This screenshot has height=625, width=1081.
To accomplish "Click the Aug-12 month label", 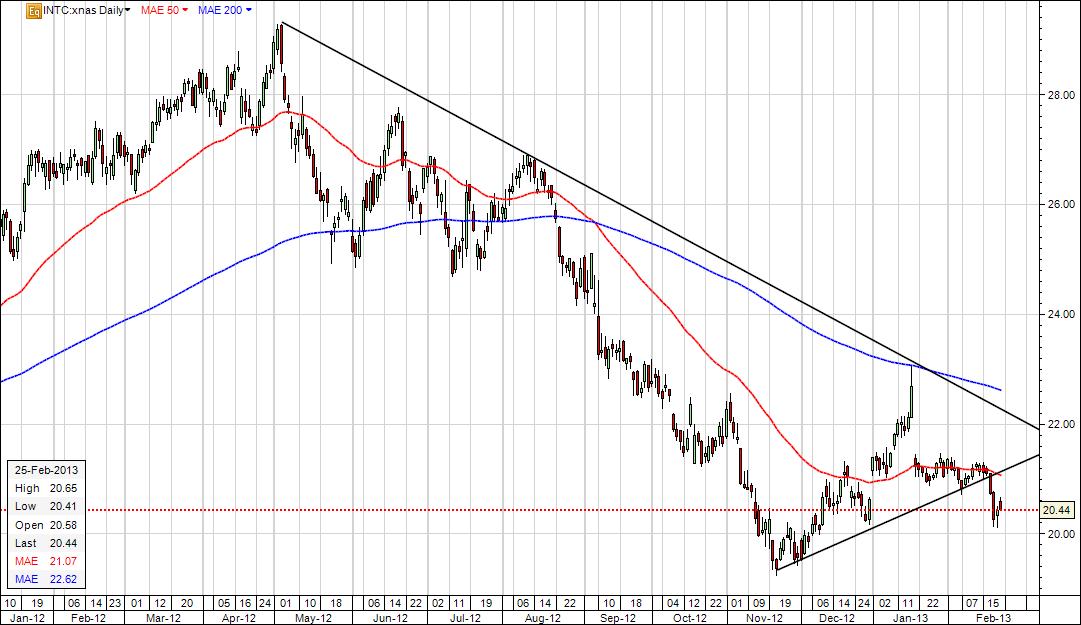I will click(x=543, y=617).
